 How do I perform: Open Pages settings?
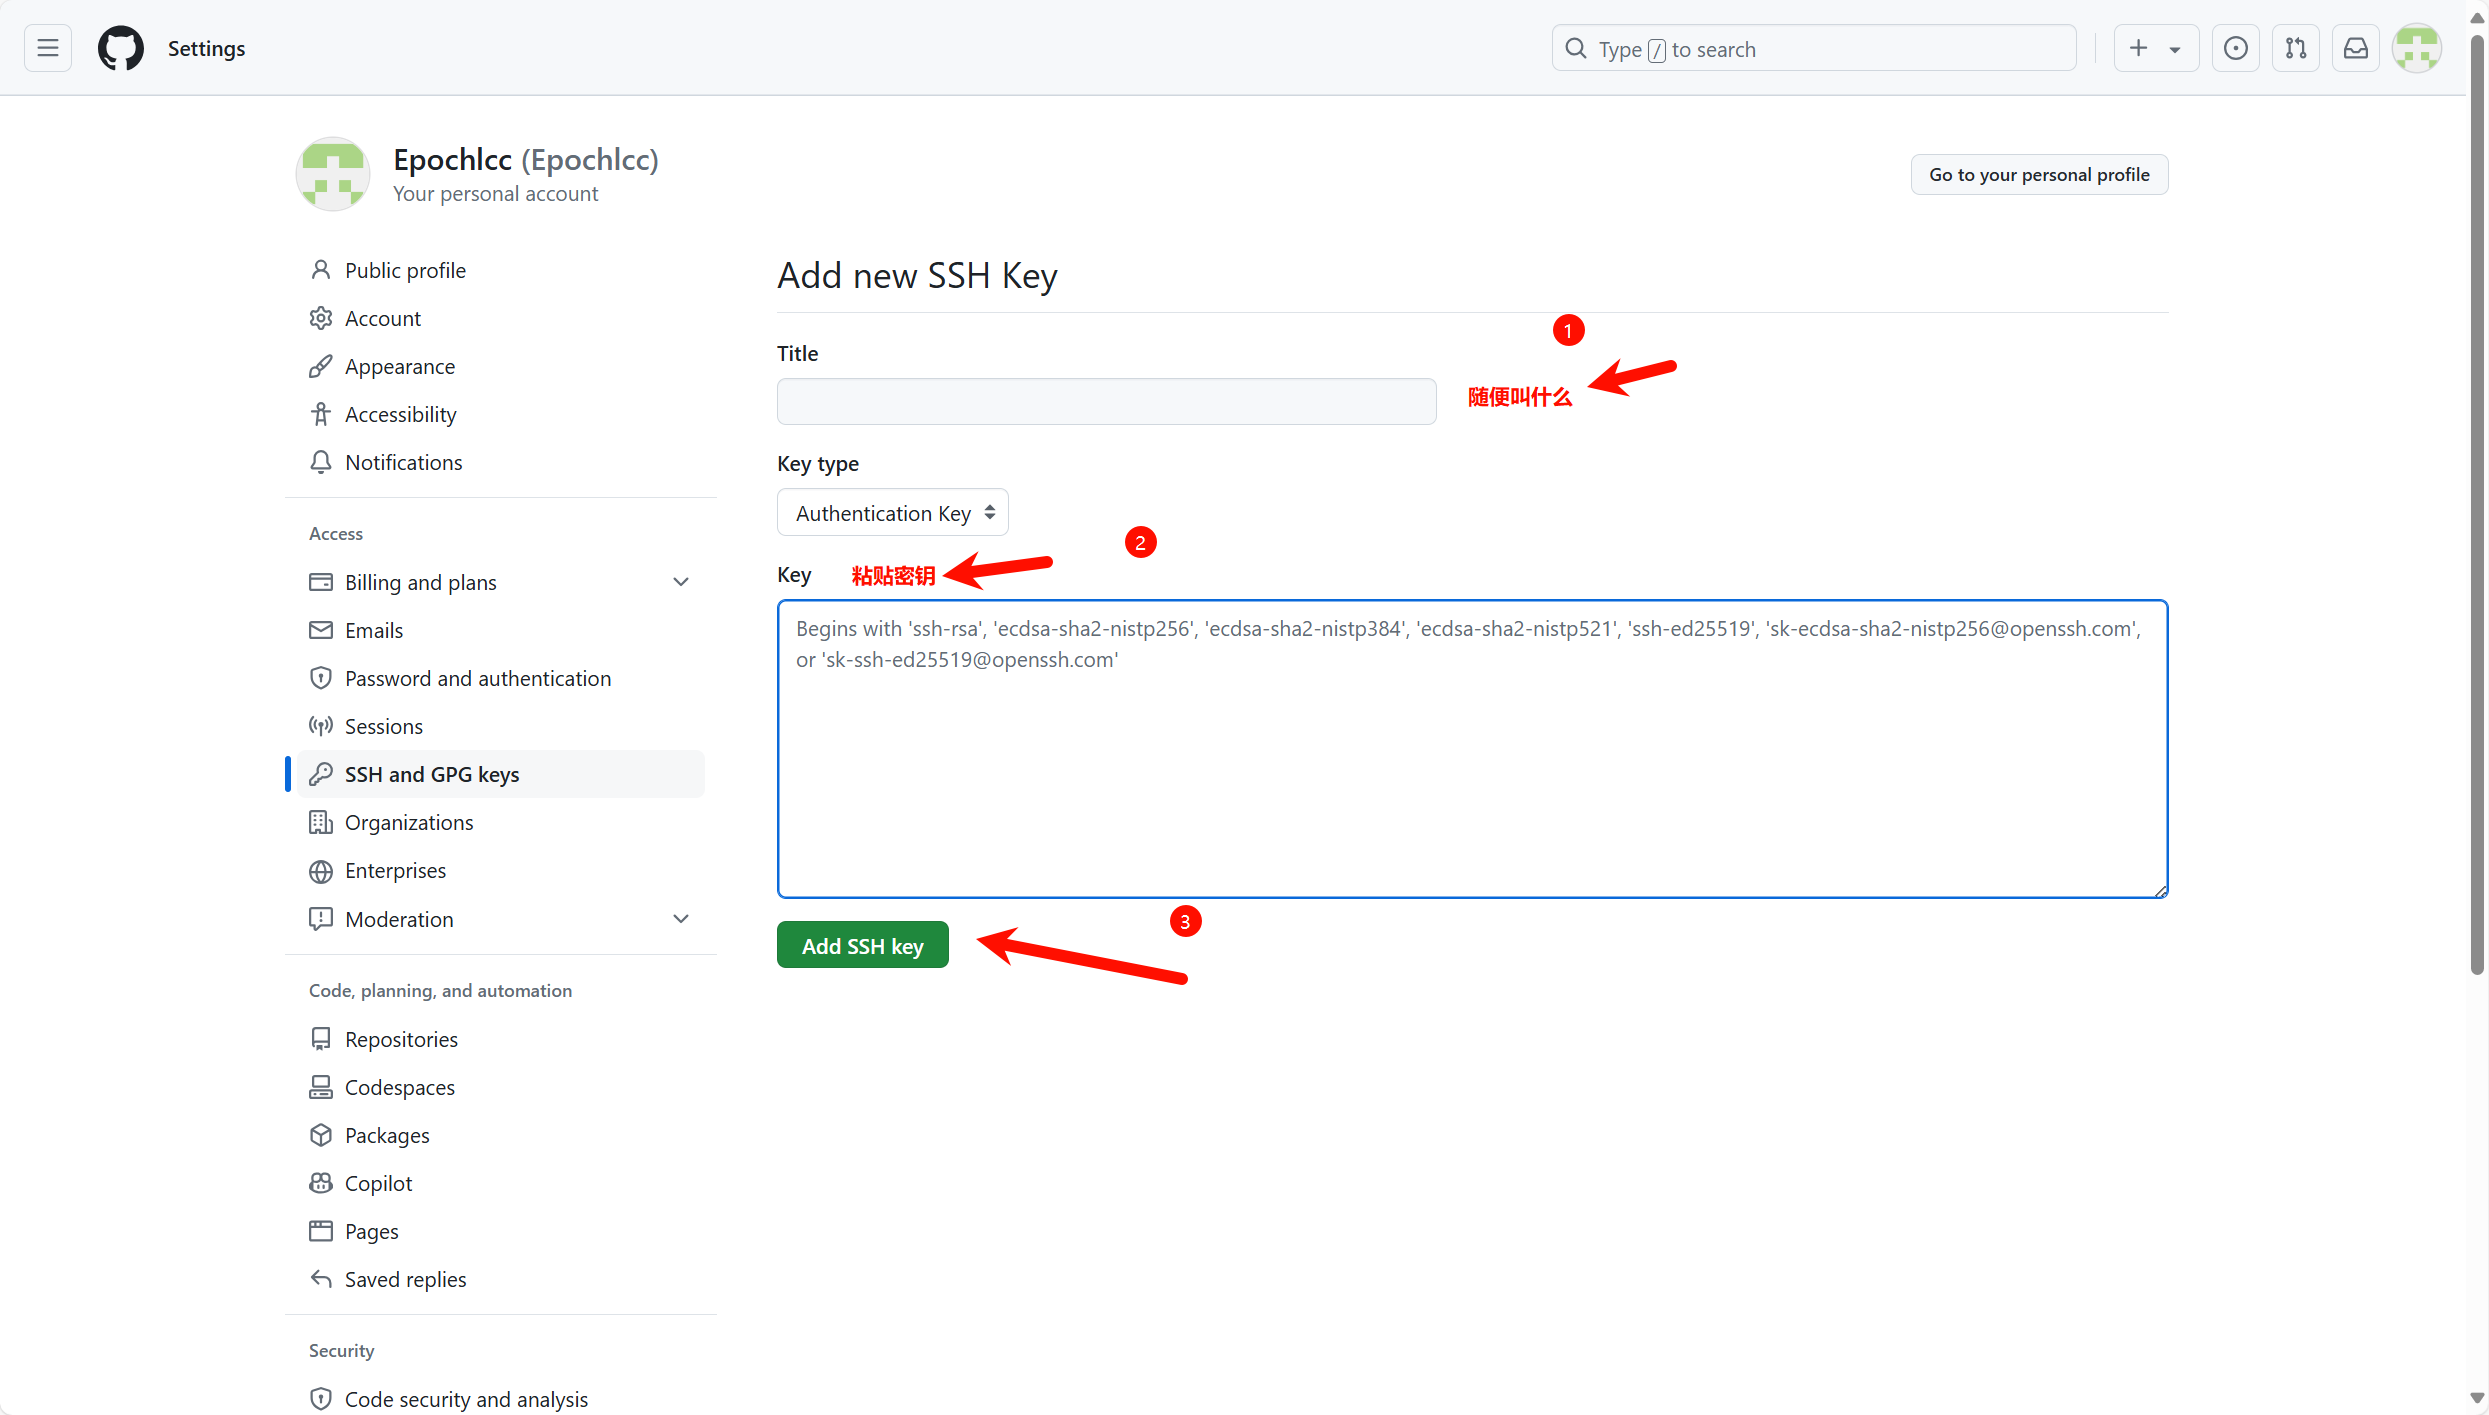[501, 1231]
